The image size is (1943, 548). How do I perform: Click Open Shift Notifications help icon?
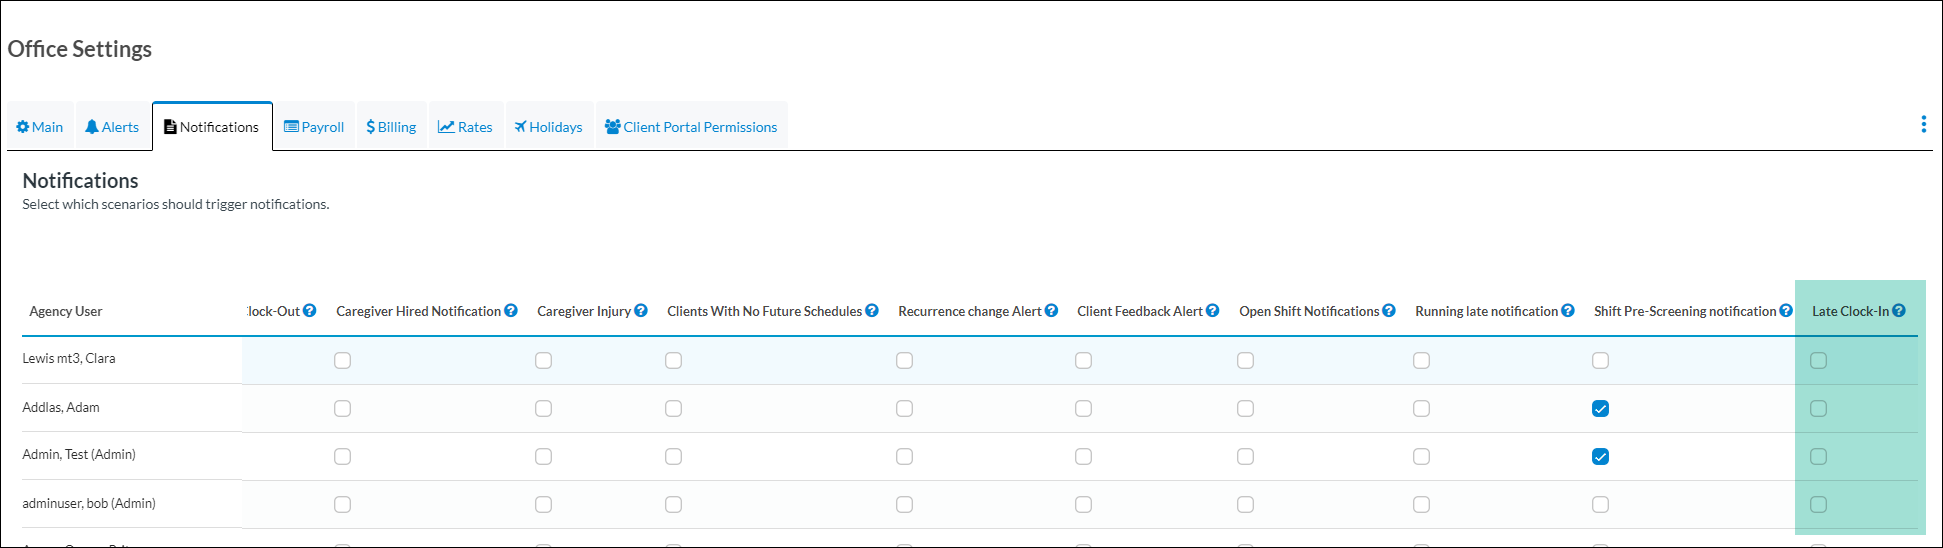[1389, 311]
